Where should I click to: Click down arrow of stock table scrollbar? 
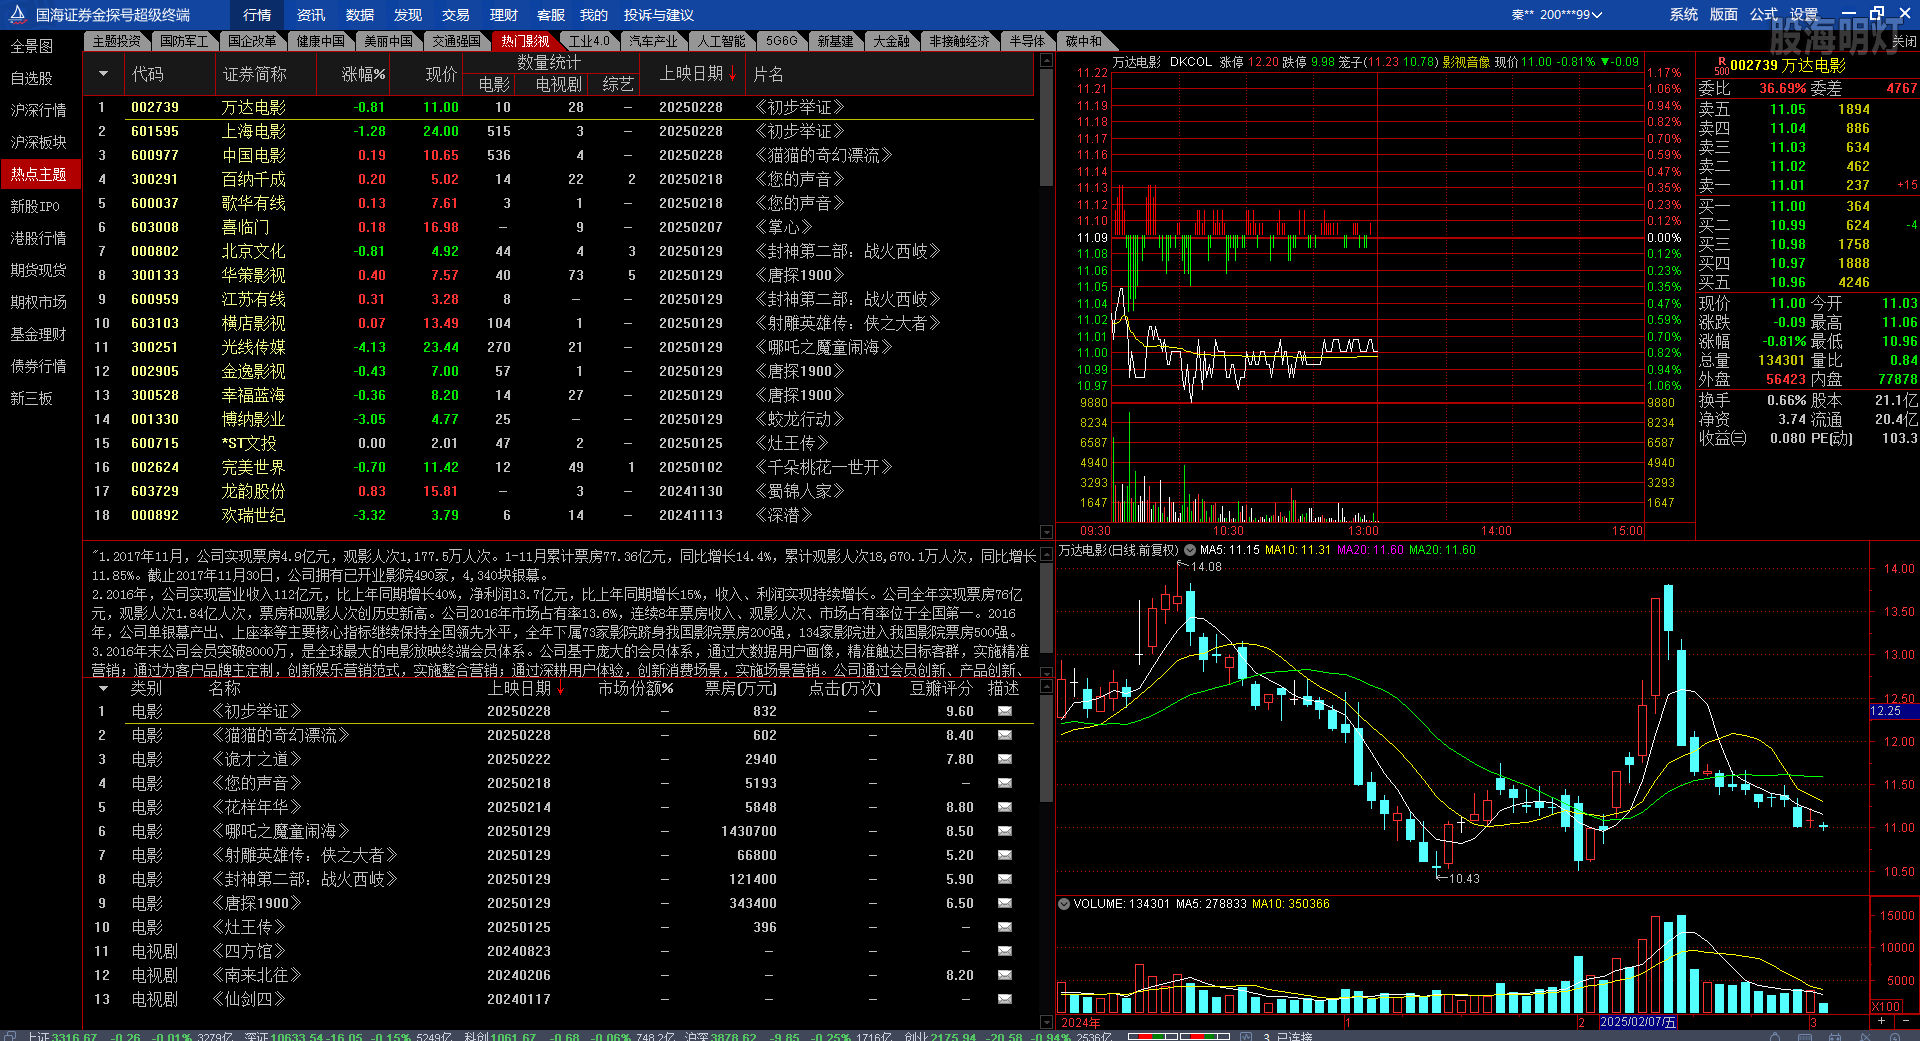[x=1046, y=532]
